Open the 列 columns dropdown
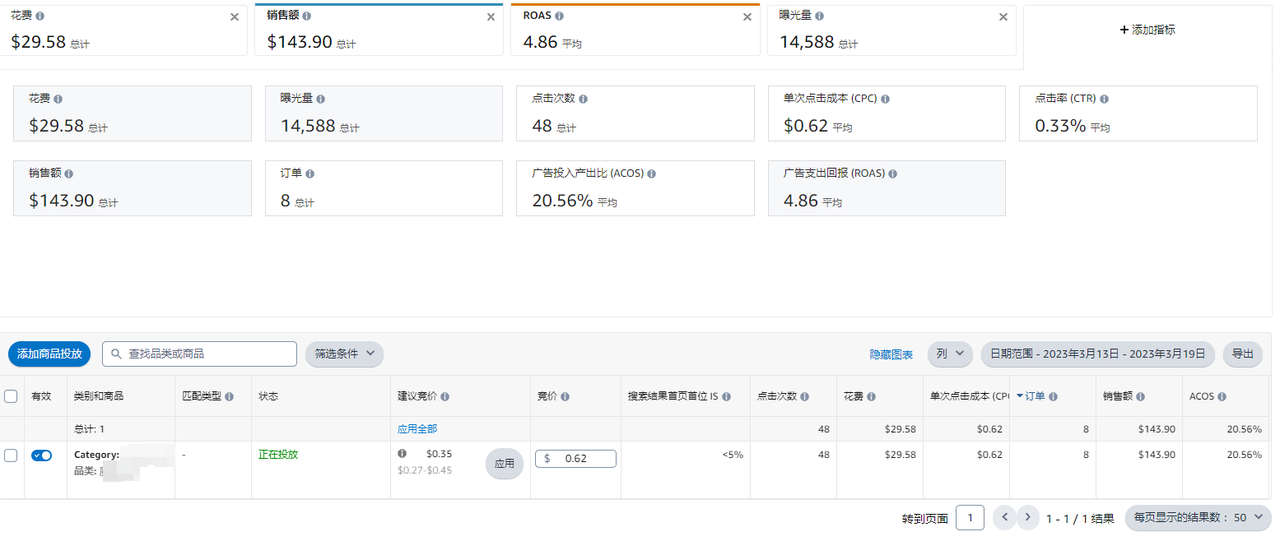Viewport: 1280px width, 541px height. [950, 354]
